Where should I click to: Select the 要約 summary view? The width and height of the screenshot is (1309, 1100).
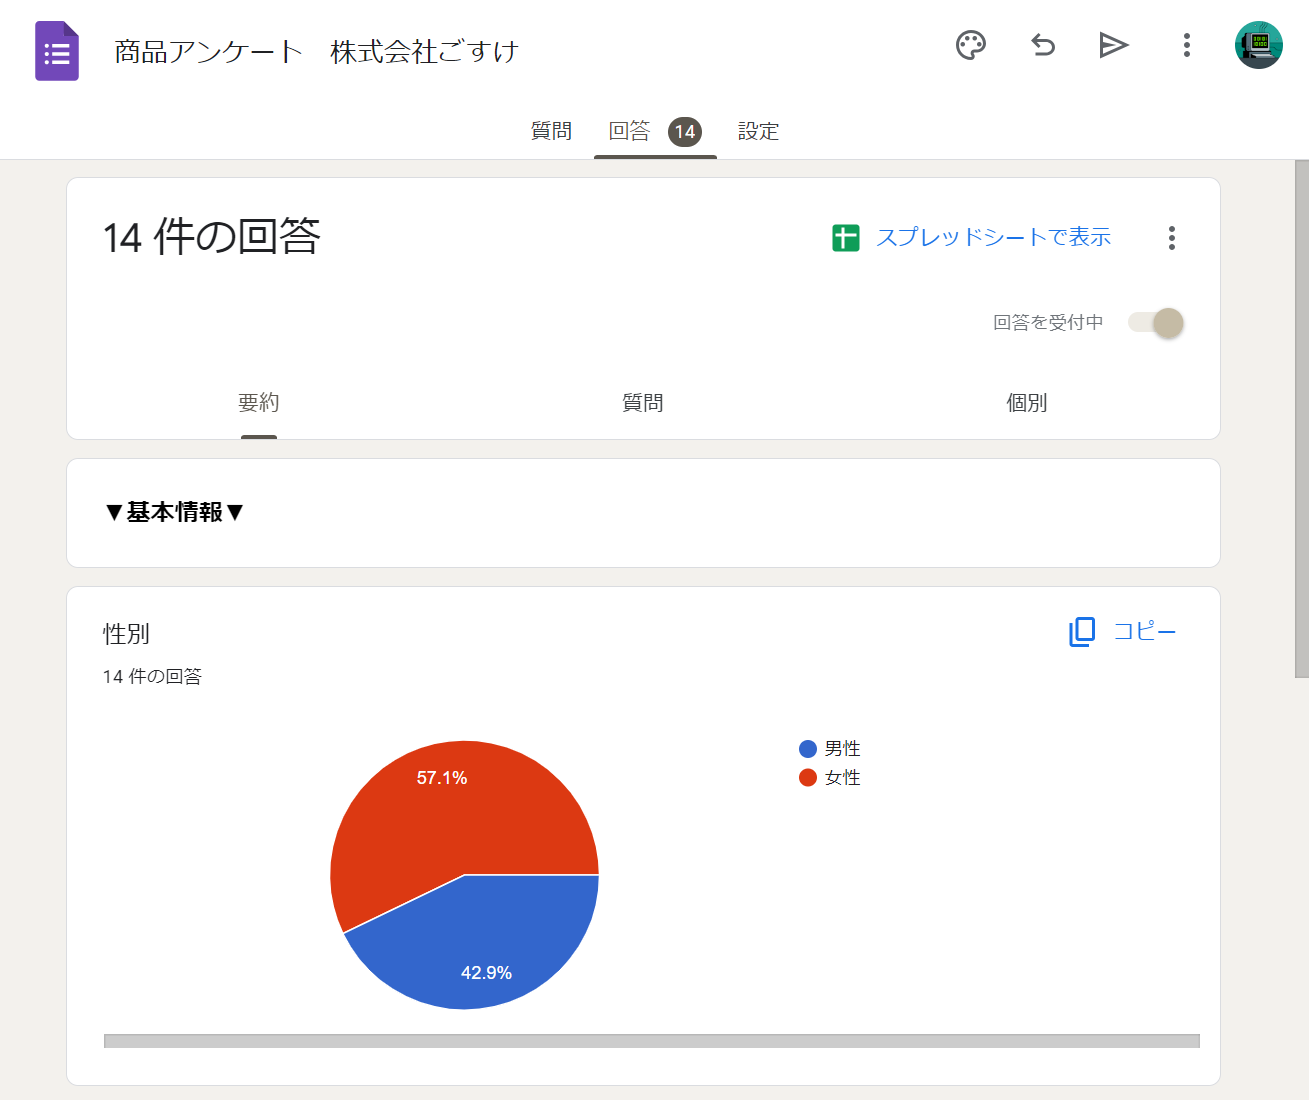pyautogui.click(x=259, y=402)
